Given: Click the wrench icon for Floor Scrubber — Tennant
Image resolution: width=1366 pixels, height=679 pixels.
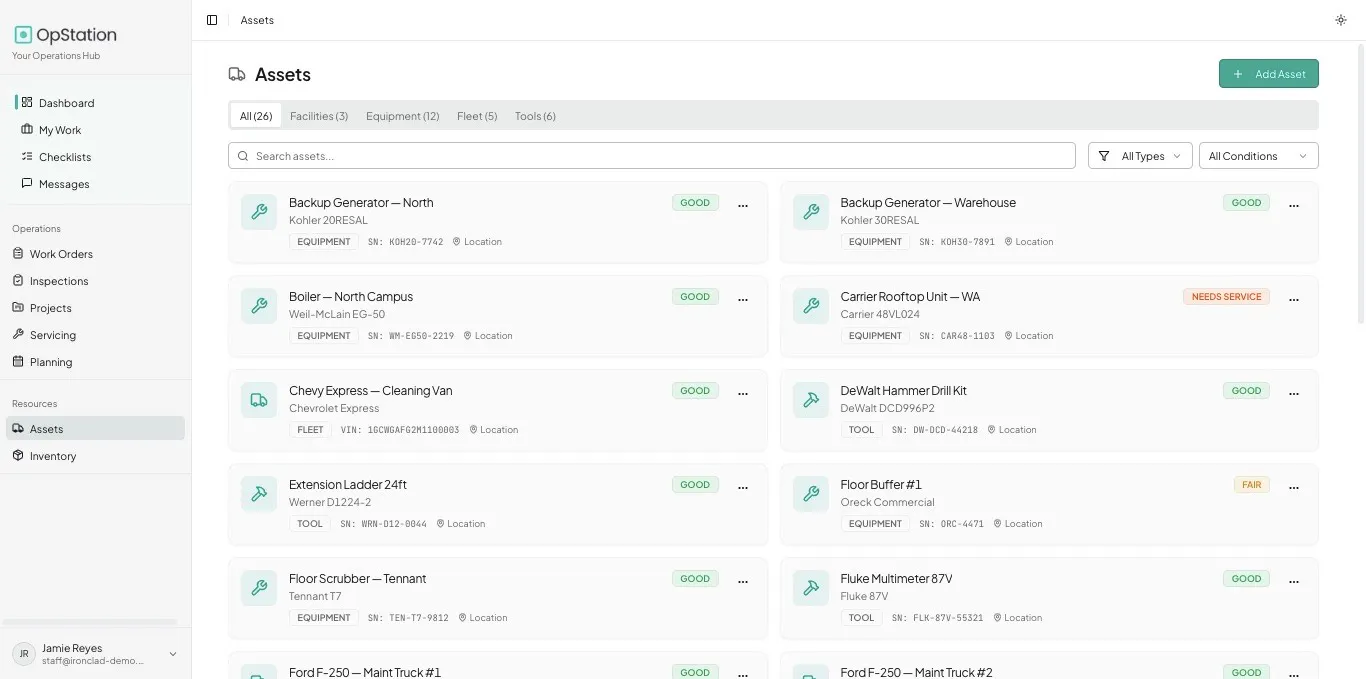Looking at the screenshot, I should pos(259,588).
